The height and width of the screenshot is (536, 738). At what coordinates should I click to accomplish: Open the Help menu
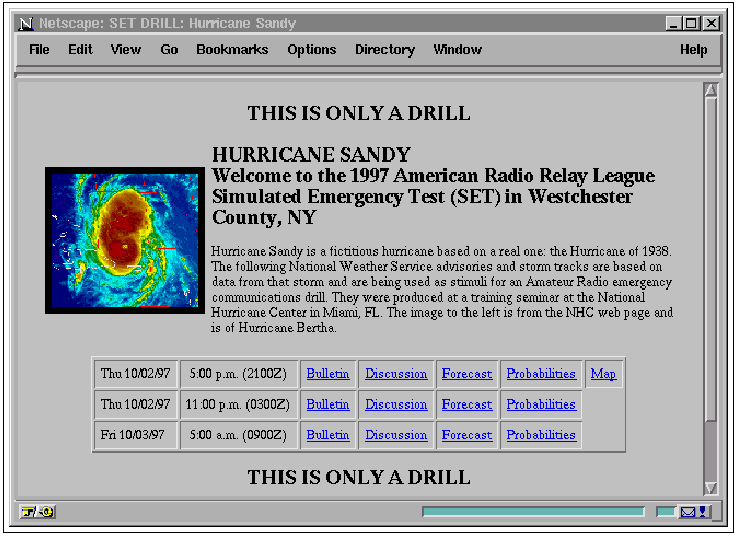click(693, 49)
